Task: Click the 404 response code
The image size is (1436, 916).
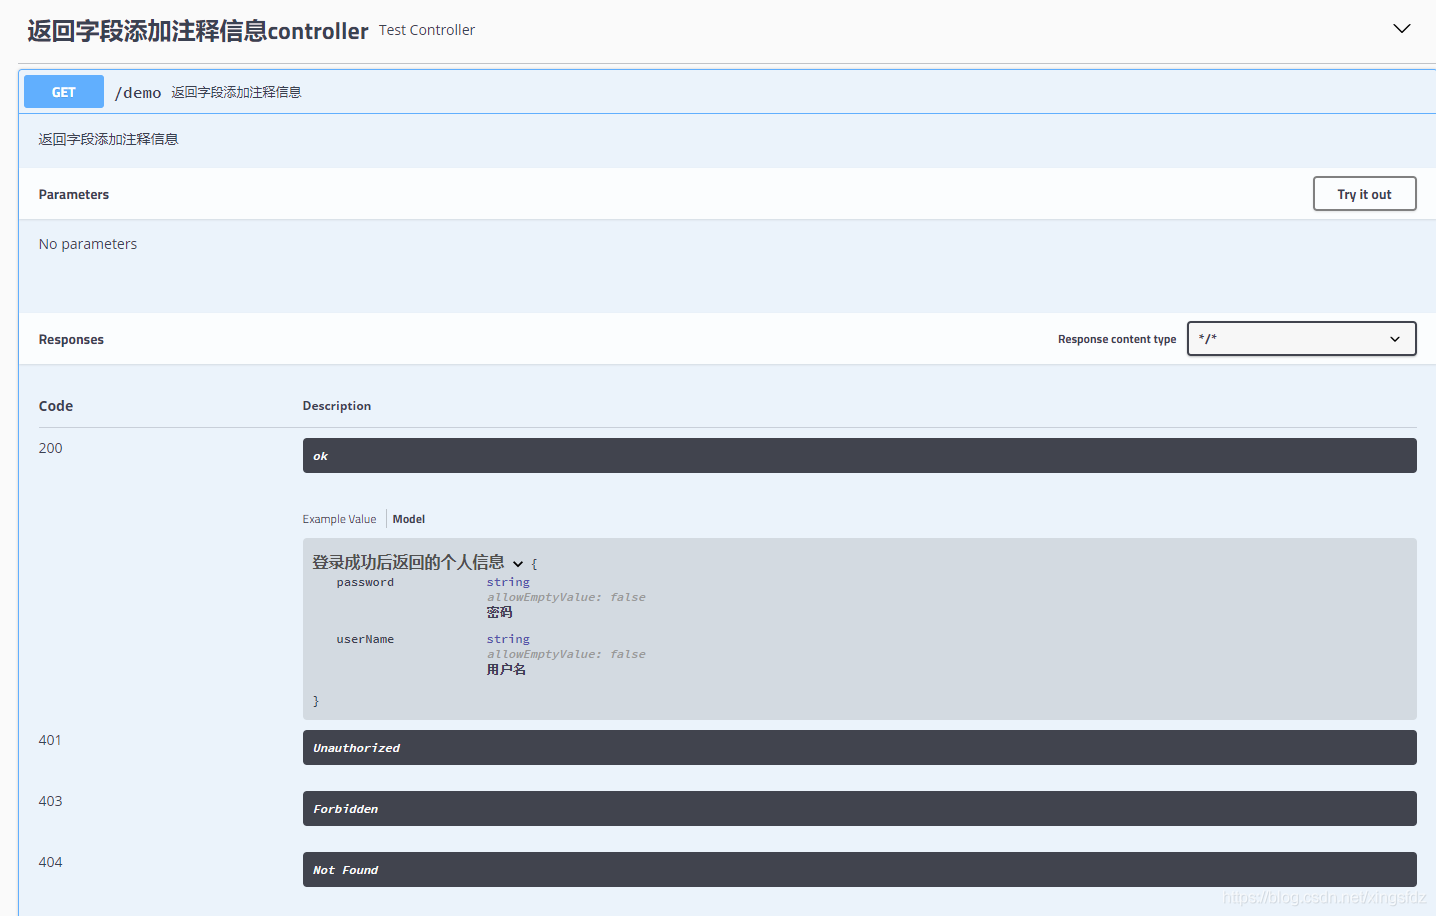Action: coord(51,862)
